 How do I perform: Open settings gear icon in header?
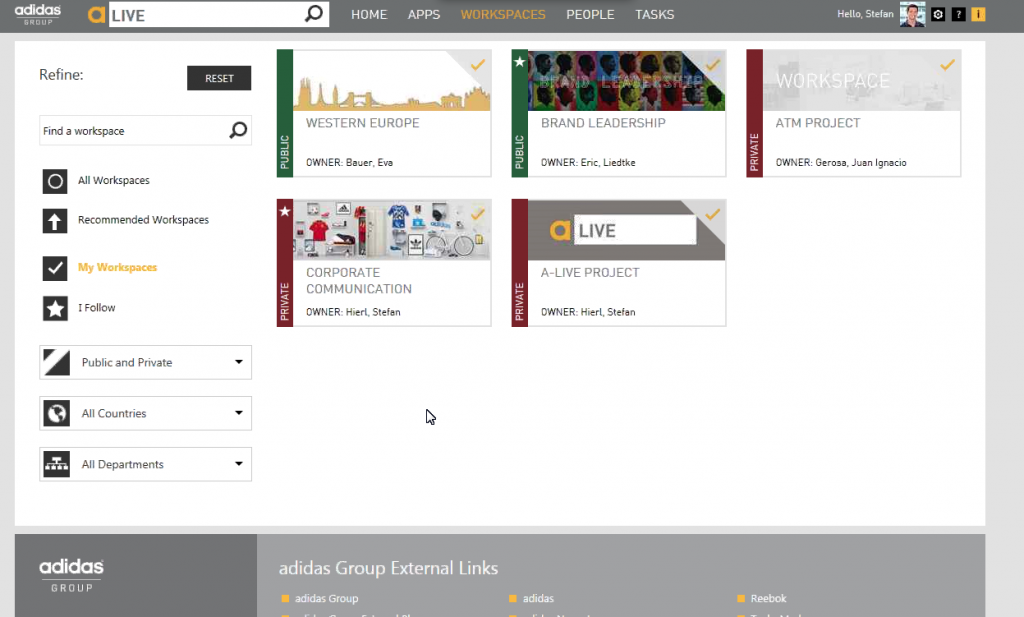937,14
